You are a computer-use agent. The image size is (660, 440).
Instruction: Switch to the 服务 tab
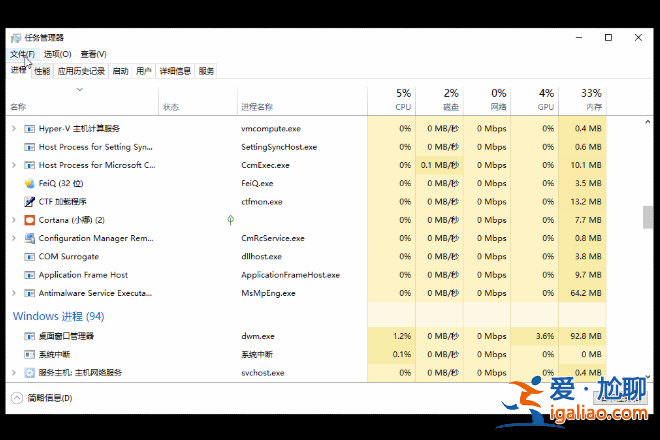206,71
